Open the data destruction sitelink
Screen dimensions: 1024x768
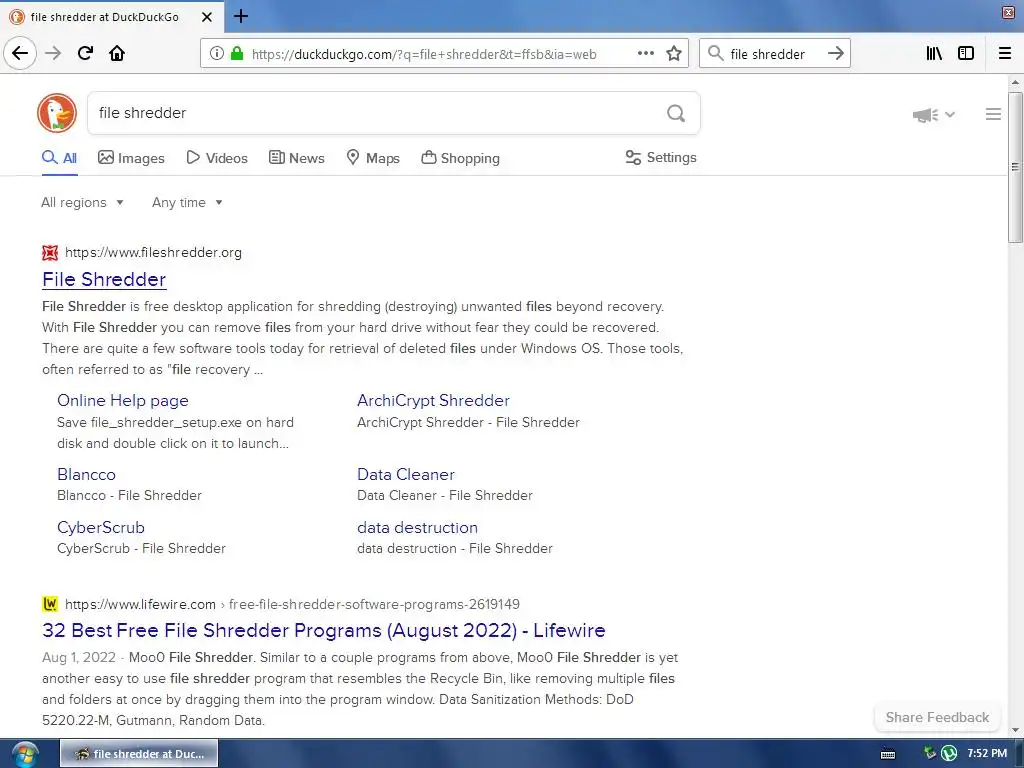(x=417, y=527)
